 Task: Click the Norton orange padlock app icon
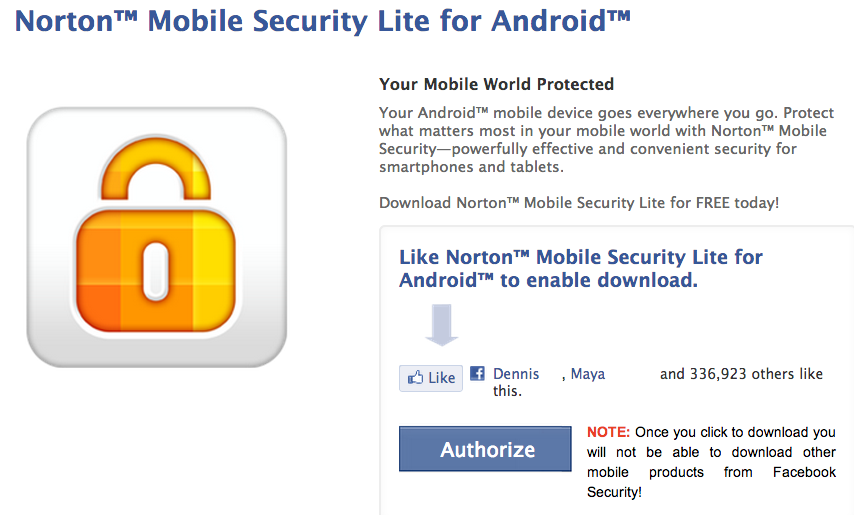(156, 237)
